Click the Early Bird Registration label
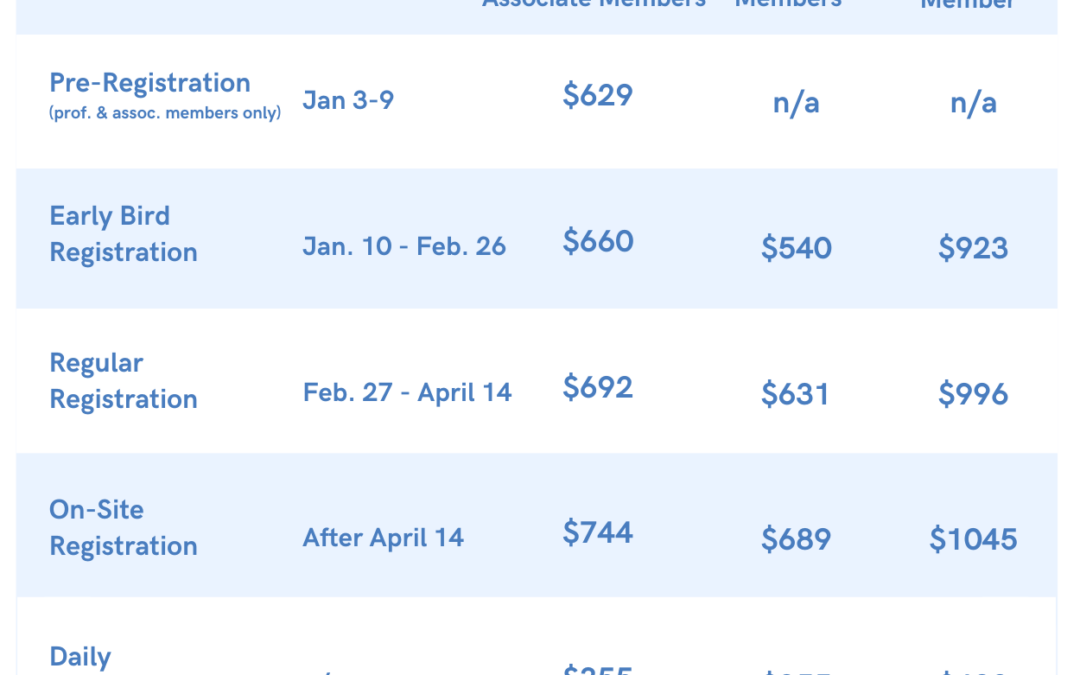 pos(123,234)
